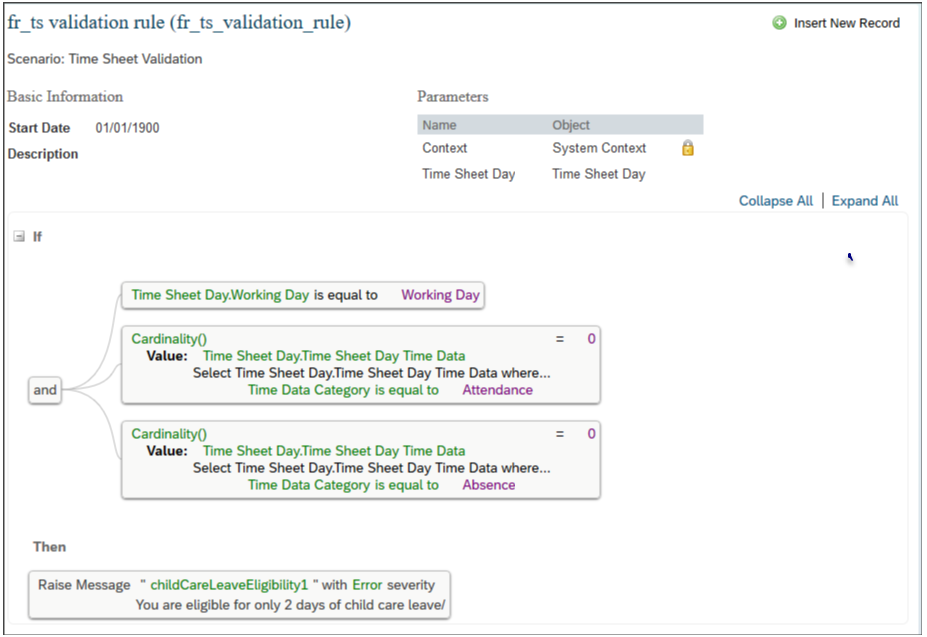Click 'Time Sheet Day.Working Day' field expression
Image resolution: width=927 pixels, height=637 pixels.
(x=220, y=295)
